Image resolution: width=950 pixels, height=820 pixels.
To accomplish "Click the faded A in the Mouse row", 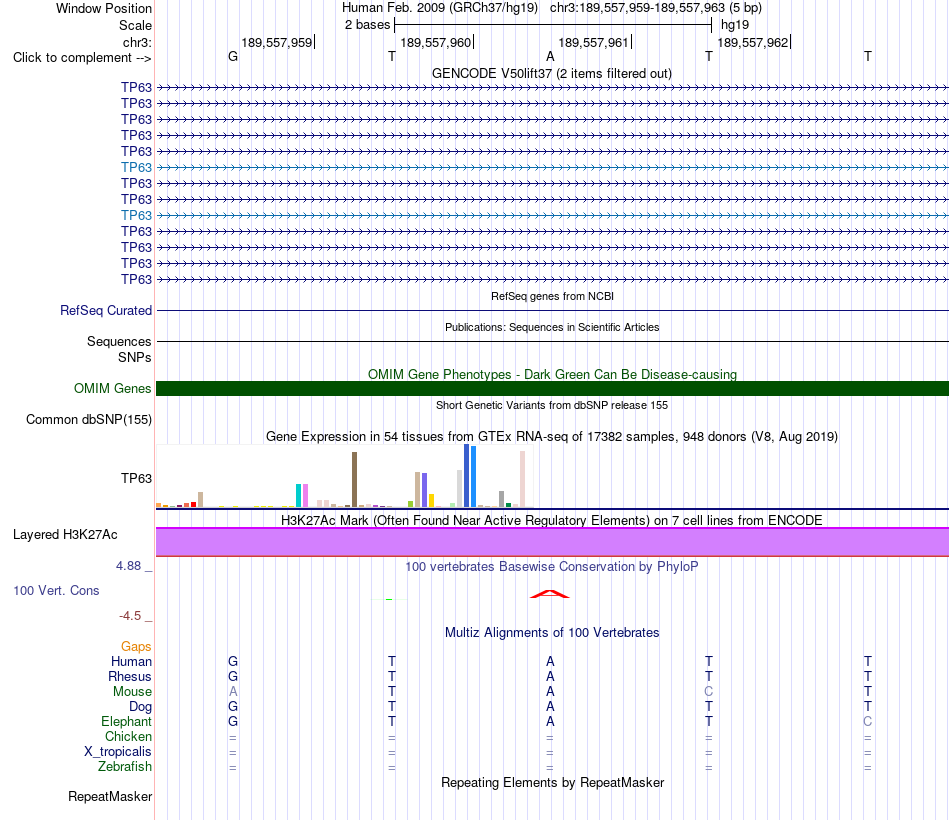I will click(x=233, y=692).
